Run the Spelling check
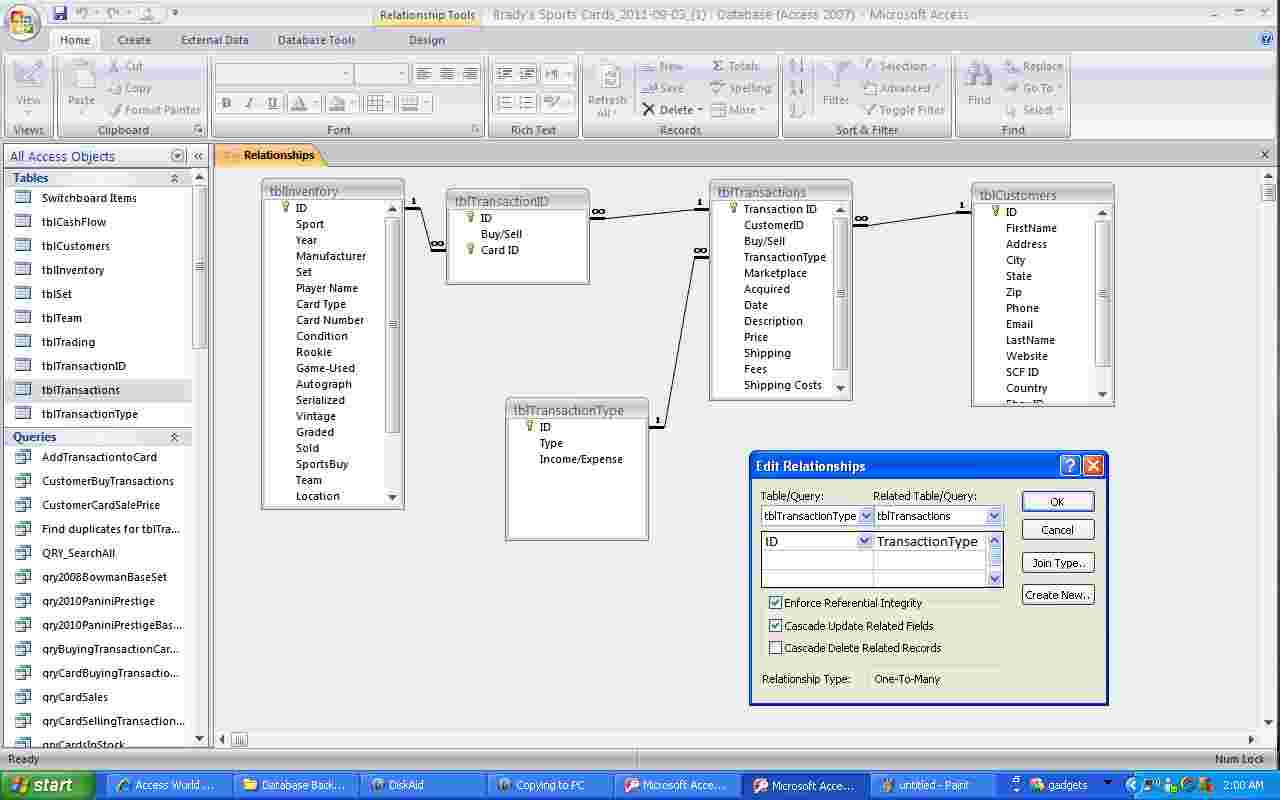Screen dimensions: 1280x800 point(741,88)
